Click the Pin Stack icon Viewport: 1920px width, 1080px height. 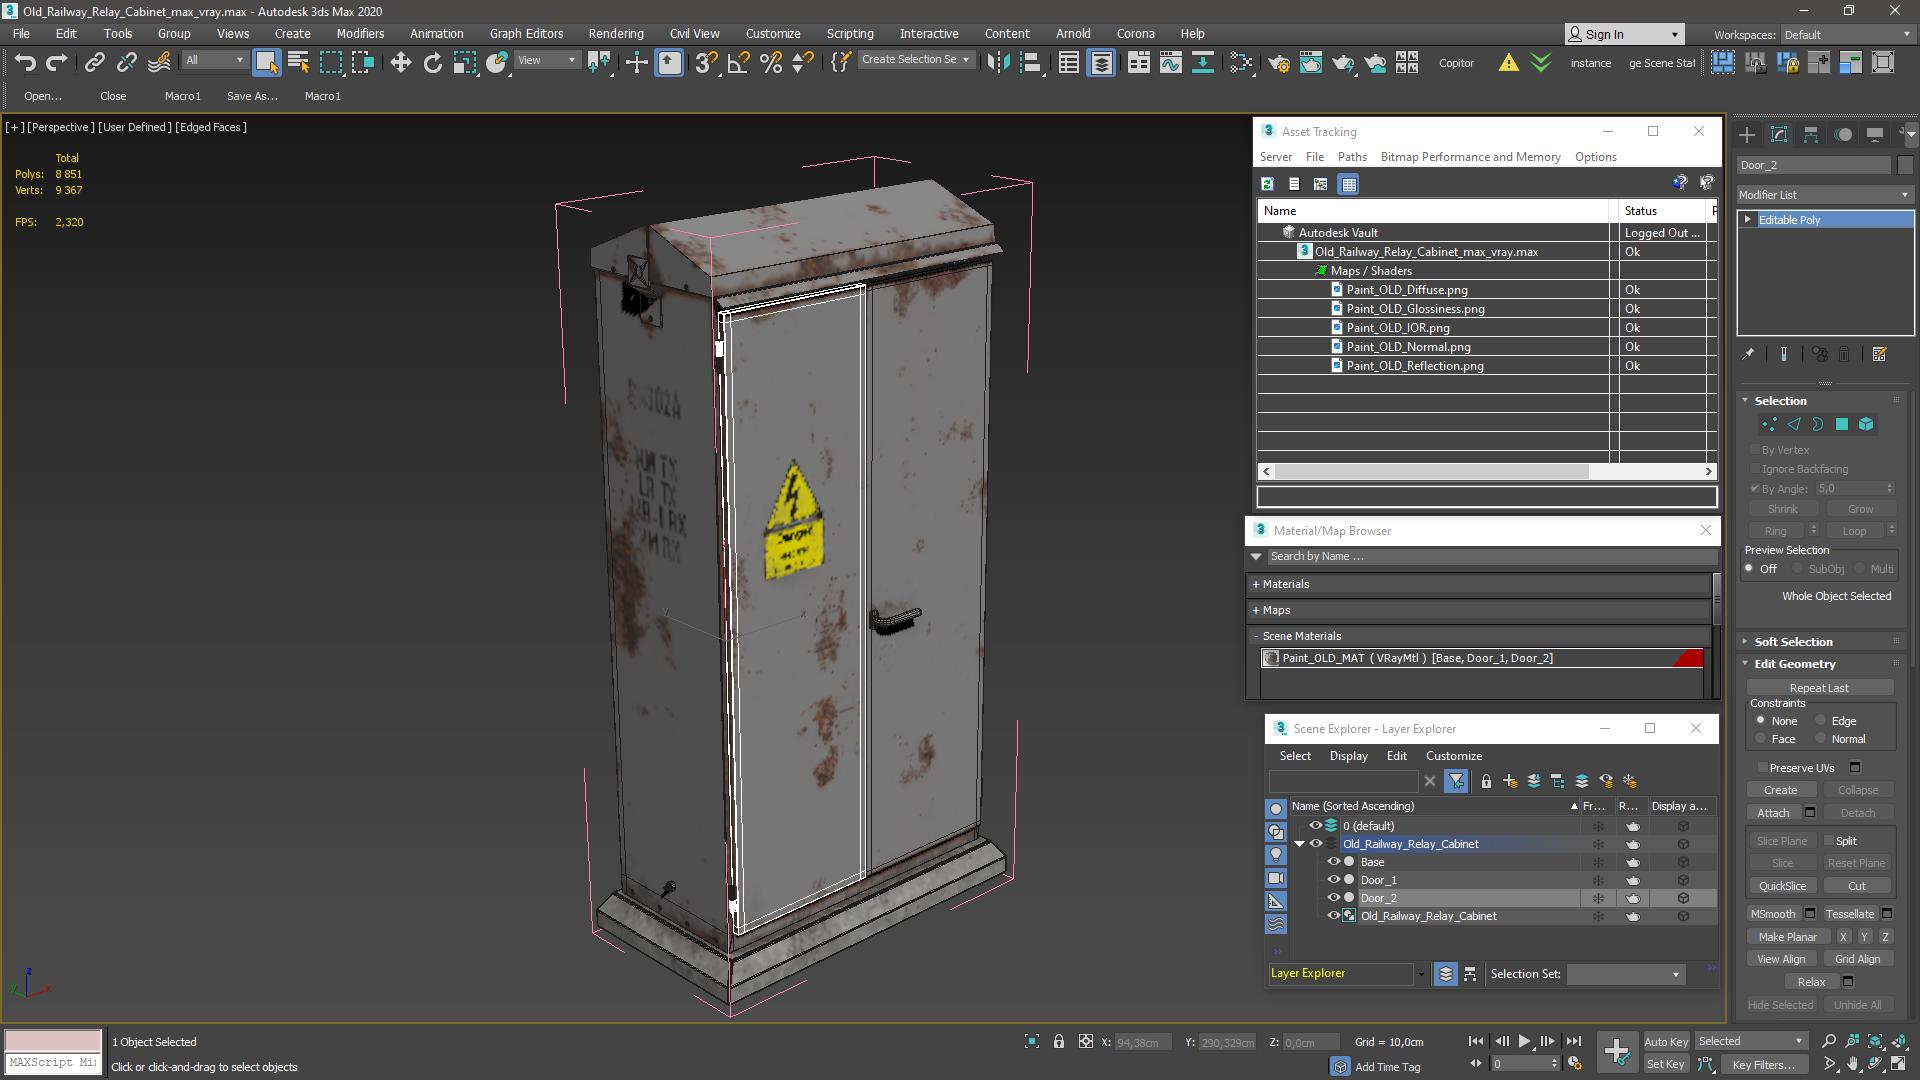[x=1747, y=354]
